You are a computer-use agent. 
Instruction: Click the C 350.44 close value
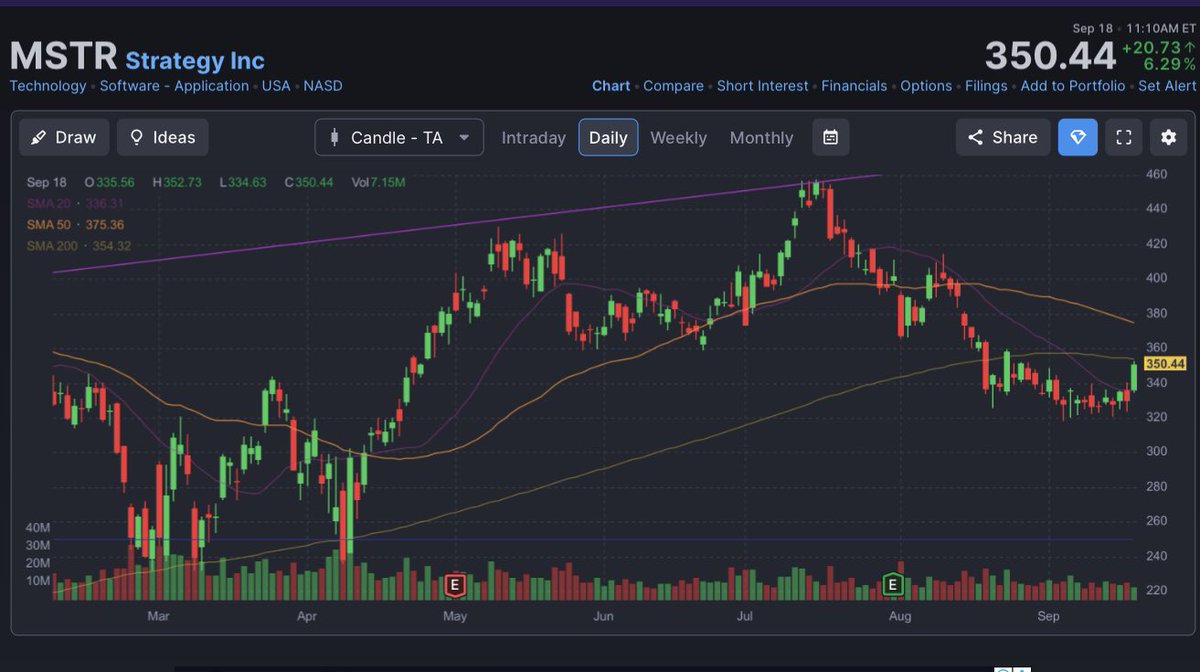[308, 182]
